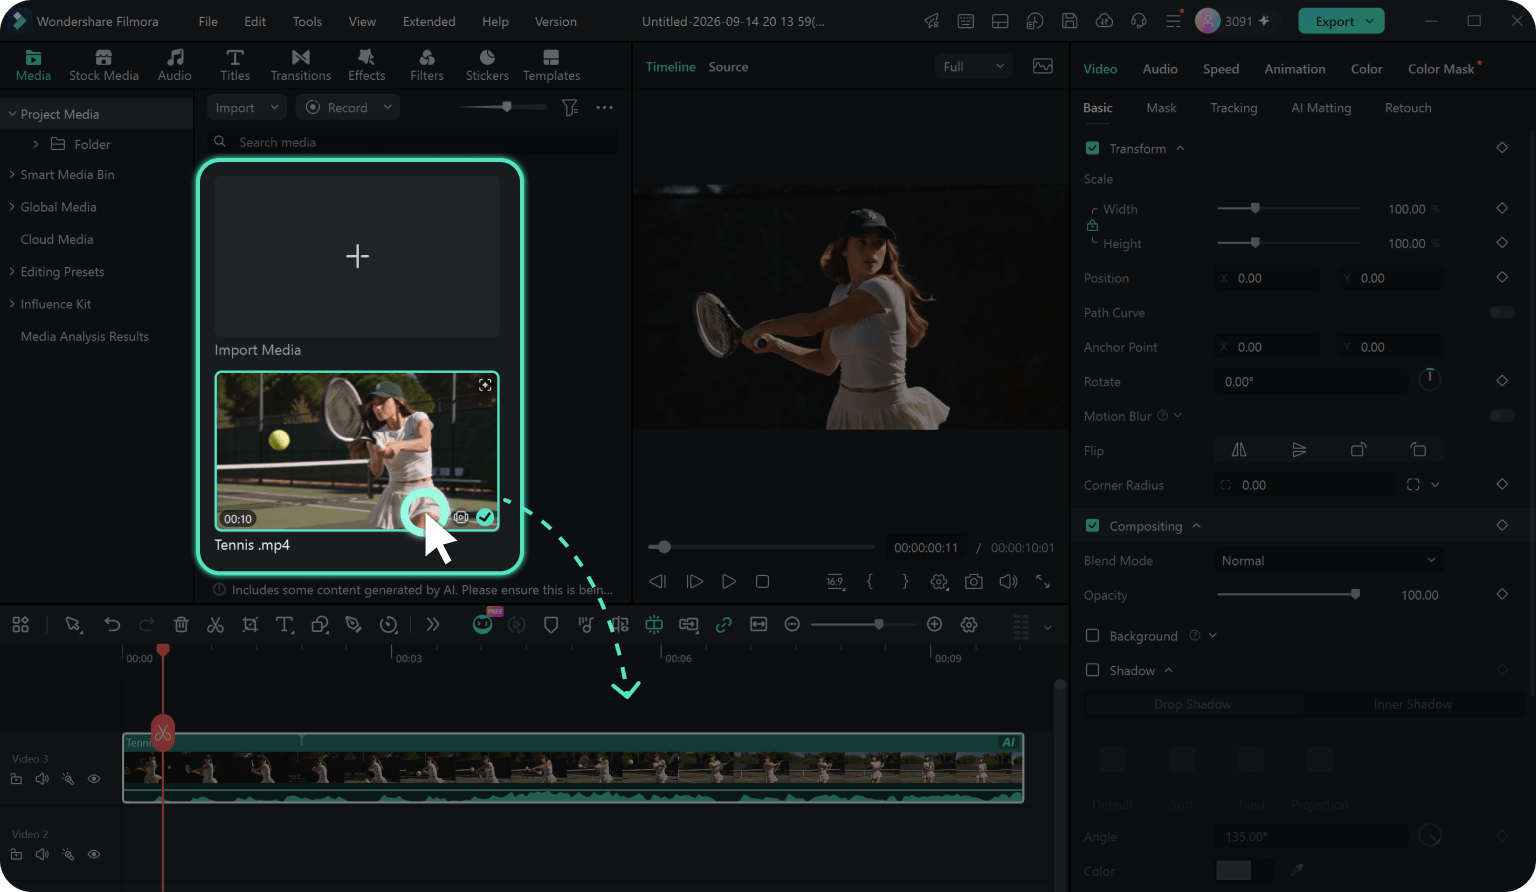This screenshot has height=892, width=1536.
Task: Expand the Global Media item
Action: coord(12,207)
